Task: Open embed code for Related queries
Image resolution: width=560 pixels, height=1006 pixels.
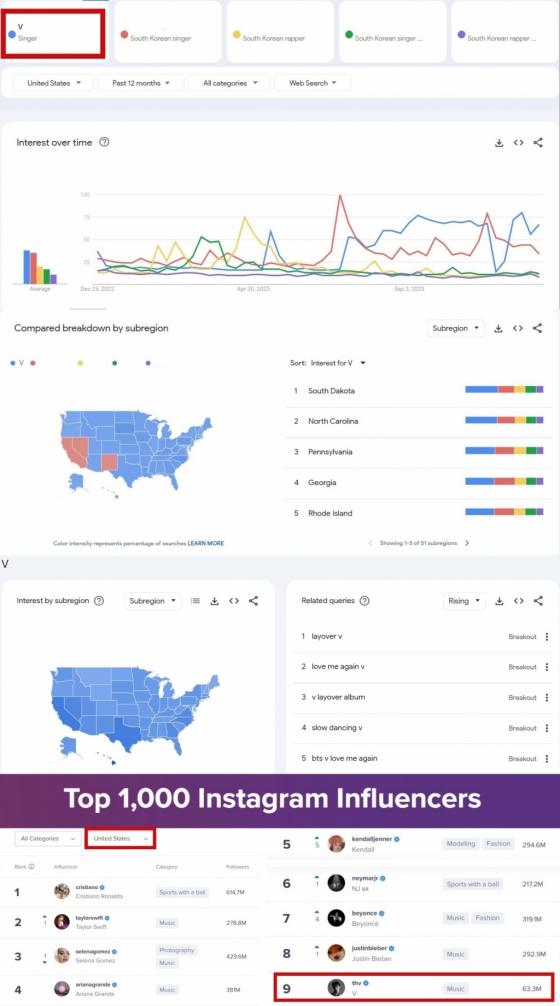Action: [x=518, y=601]
